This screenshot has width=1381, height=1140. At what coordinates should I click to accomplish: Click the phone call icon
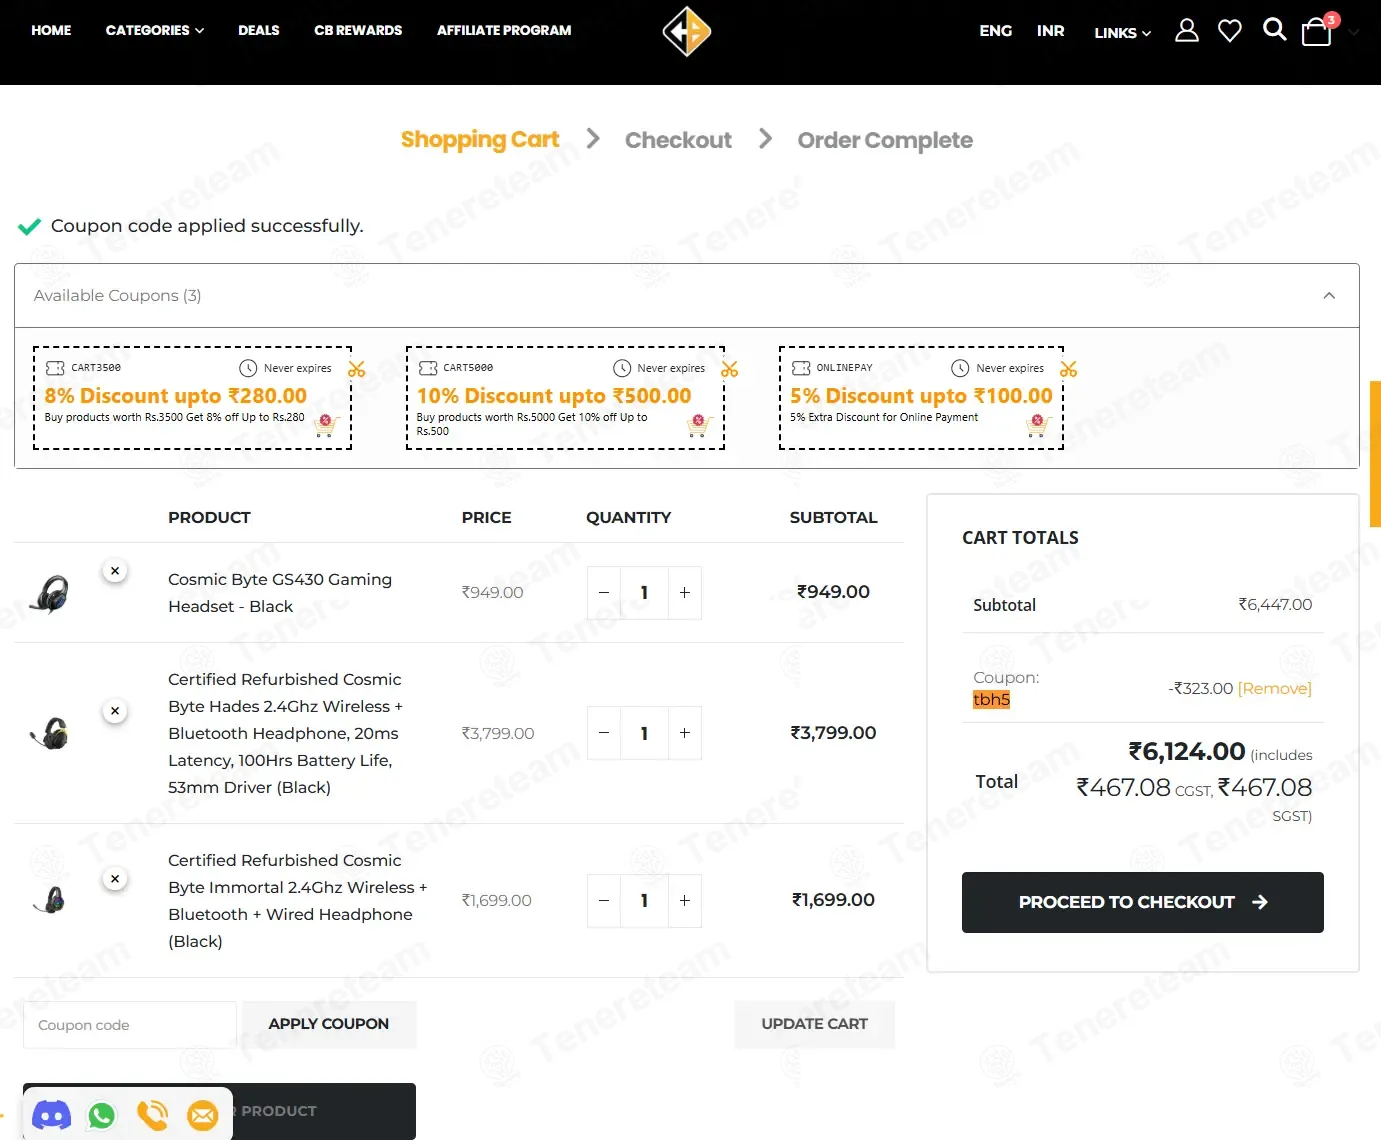coord(153,1115)
